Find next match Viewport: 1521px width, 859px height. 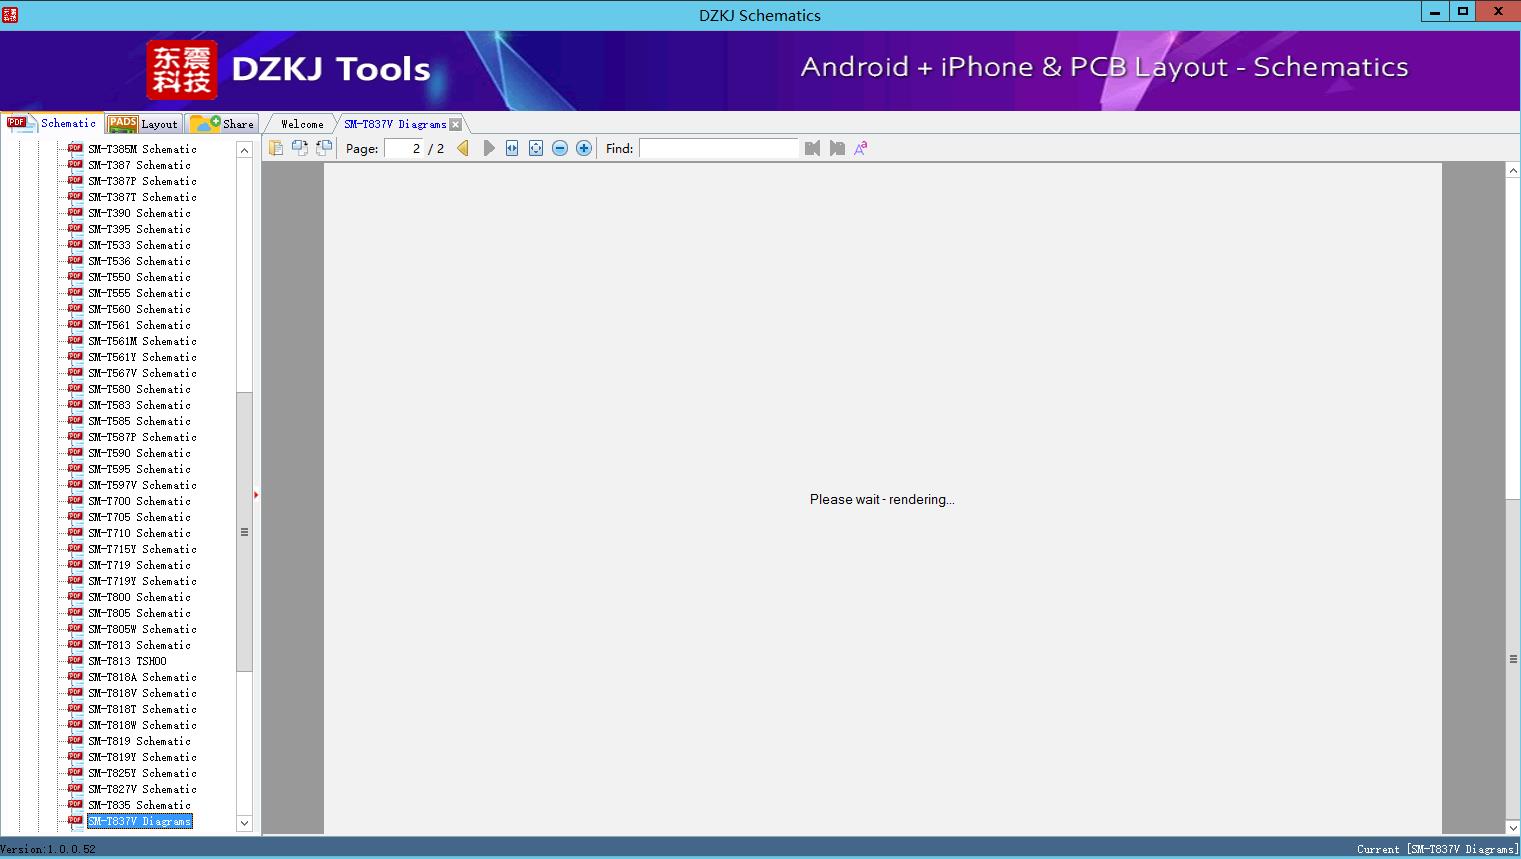point(837,148)
